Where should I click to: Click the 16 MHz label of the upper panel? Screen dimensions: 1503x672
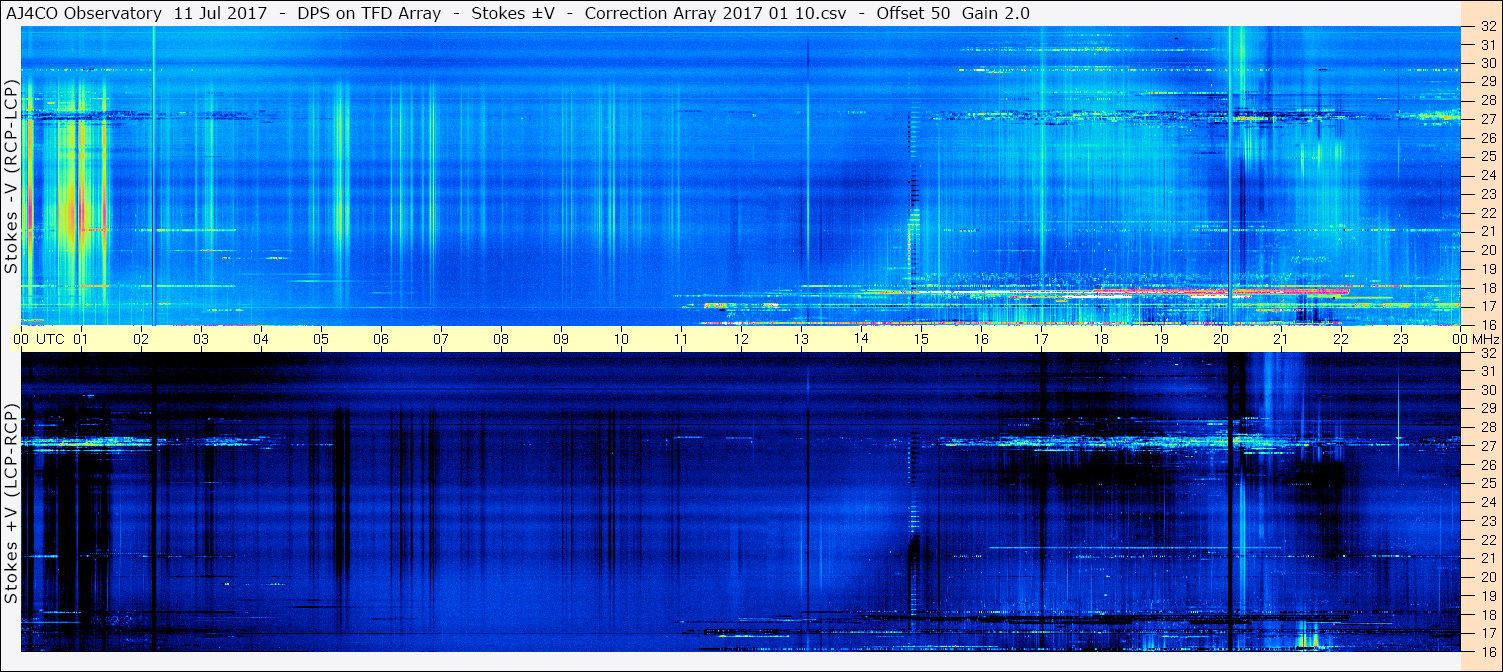(x=1487, y=324)
